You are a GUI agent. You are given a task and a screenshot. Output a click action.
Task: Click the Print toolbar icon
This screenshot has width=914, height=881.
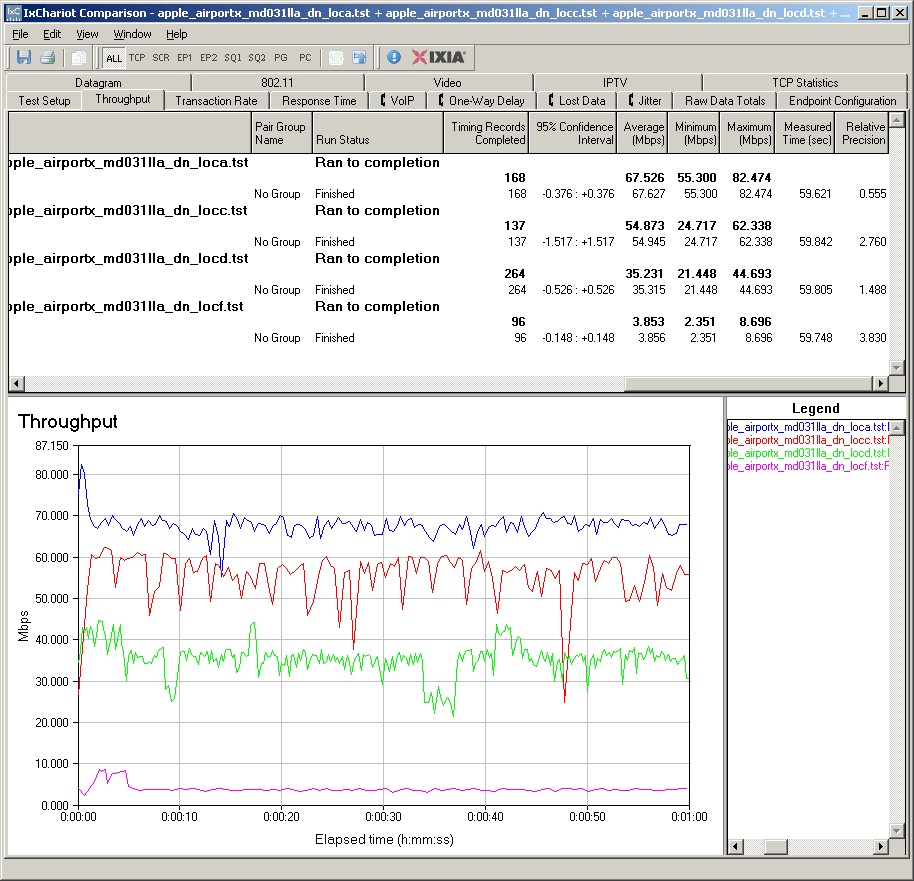tap(48, 57)
